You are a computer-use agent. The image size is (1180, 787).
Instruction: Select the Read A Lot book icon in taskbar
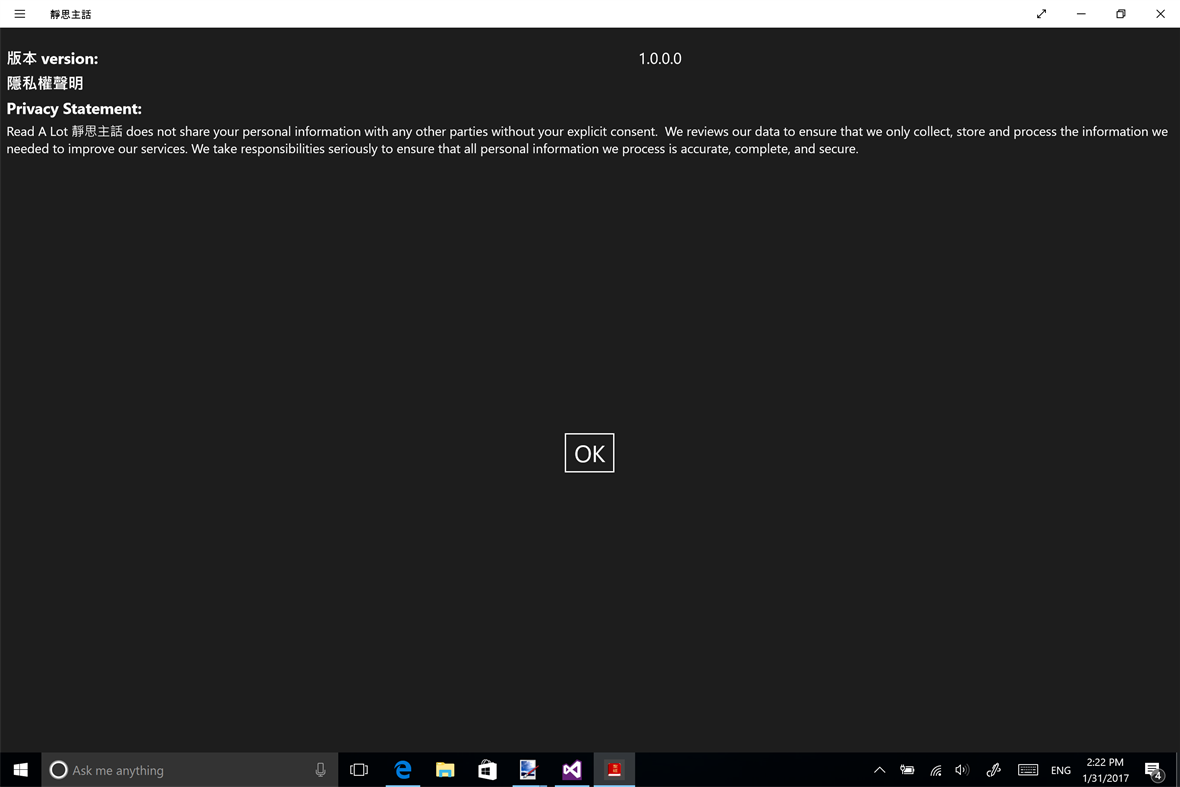pos(614,770)
